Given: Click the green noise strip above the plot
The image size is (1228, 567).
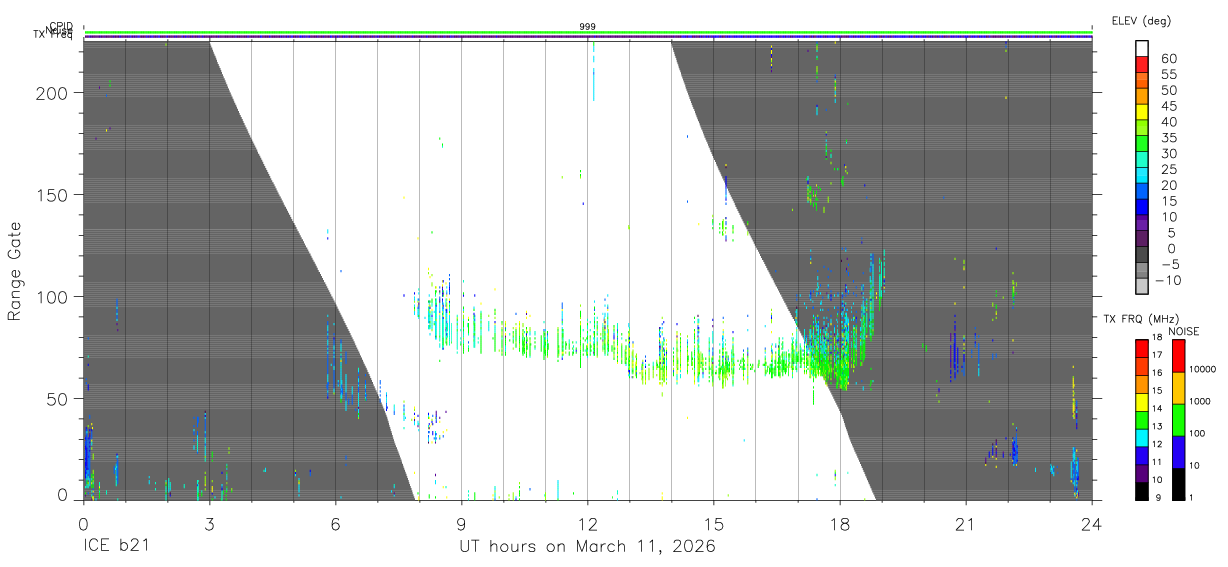Looking at the screenshot, I should [x=588, y=32].
